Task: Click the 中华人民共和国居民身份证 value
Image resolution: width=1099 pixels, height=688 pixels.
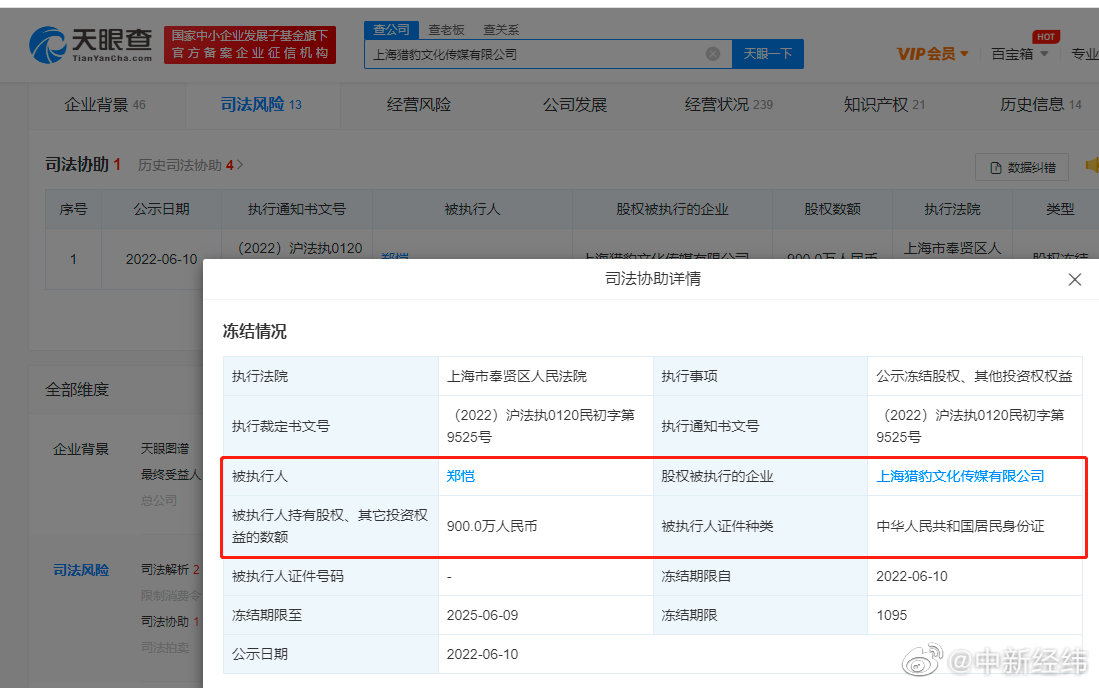Action: (x=960, y=526)
